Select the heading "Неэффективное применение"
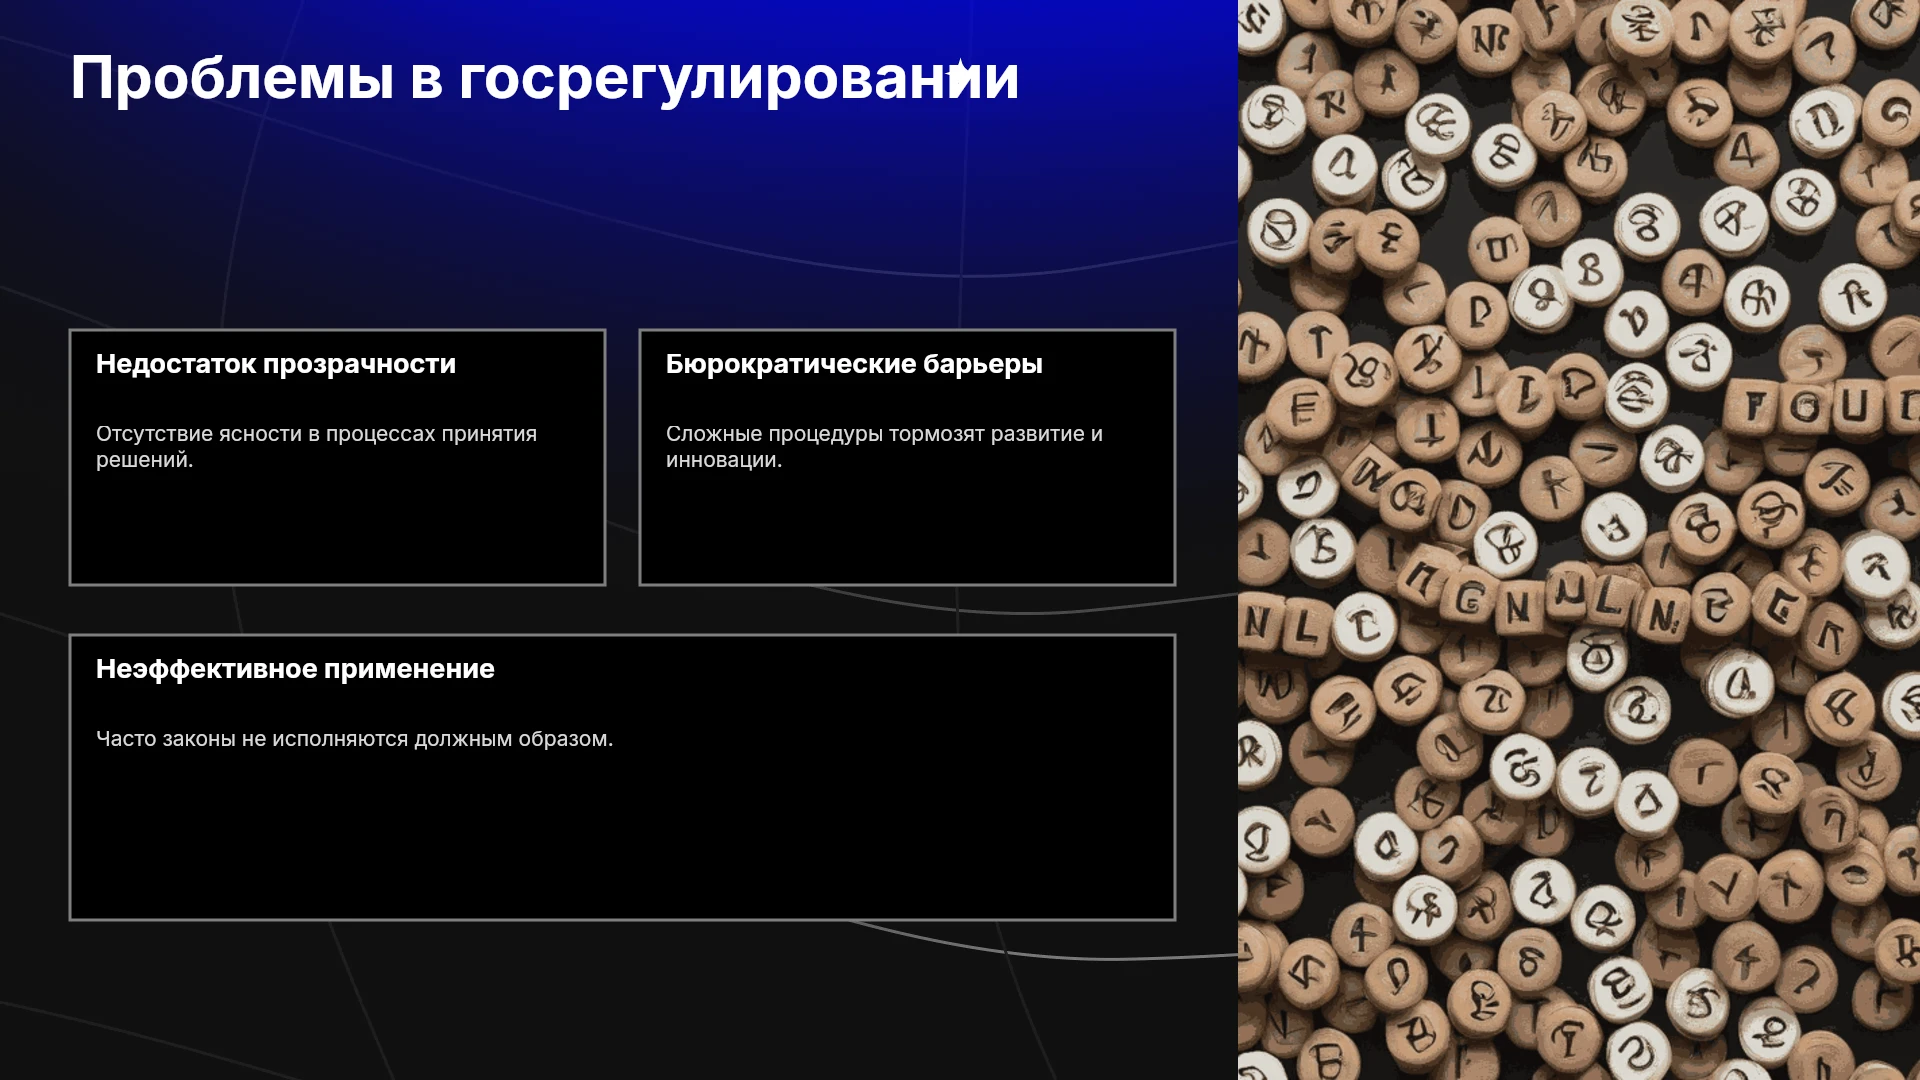 [295, 669]
